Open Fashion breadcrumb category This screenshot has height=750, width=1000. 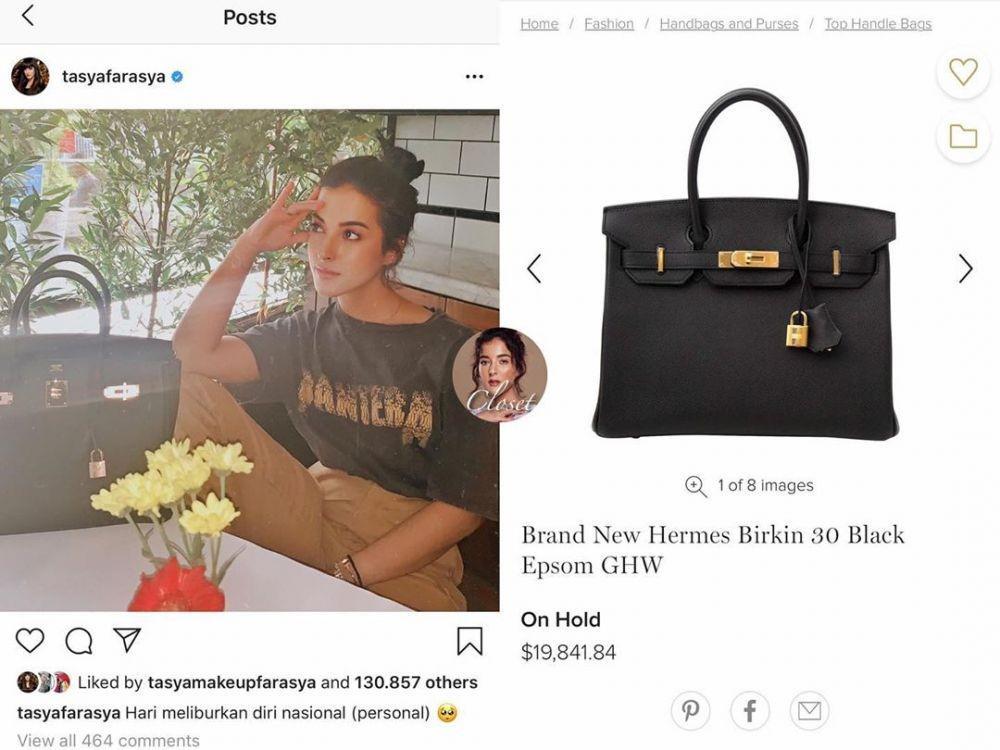click(x=609, y=24)
